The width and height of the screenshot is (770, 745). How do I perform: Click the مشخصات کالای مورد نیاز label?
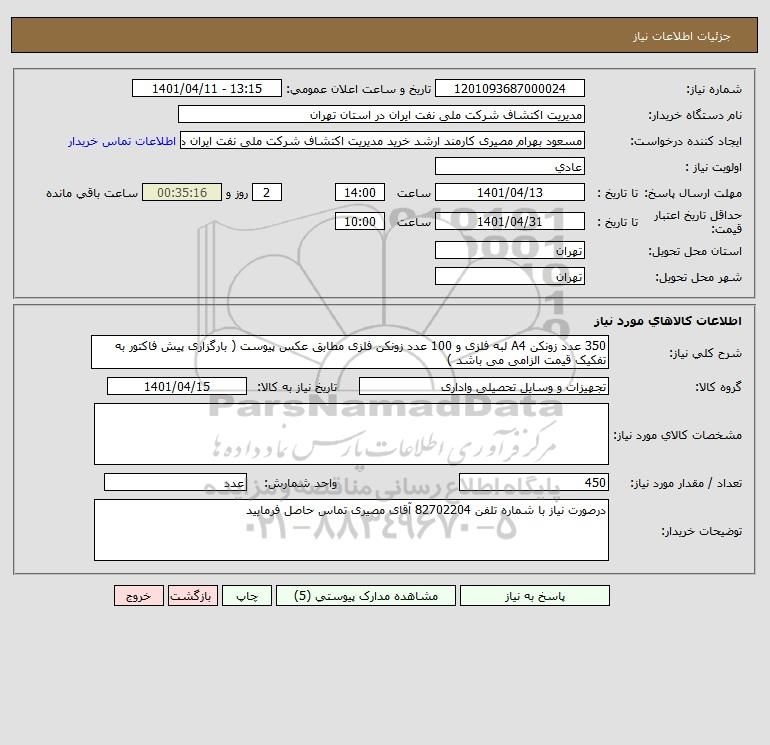[678, 435]
